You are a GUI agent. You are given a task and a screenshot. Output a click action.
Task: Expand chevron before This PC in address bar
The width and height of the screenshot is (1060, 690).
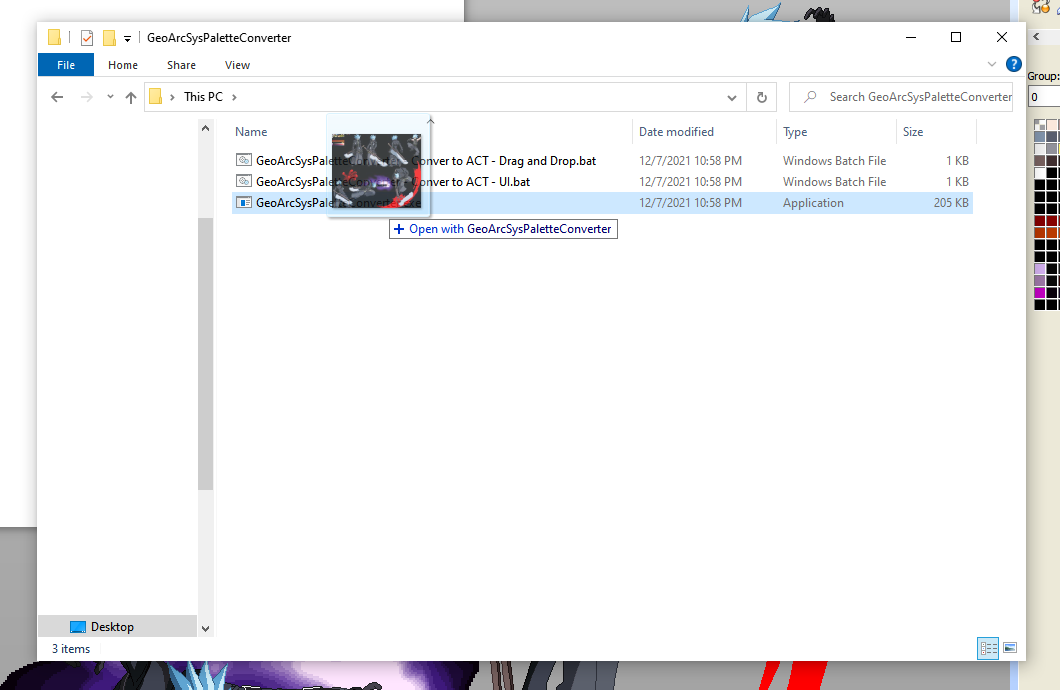[172, 97]
